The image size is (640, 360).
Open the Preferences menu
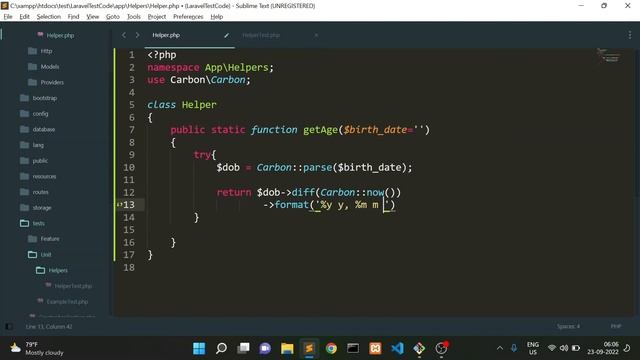(188, 17)
